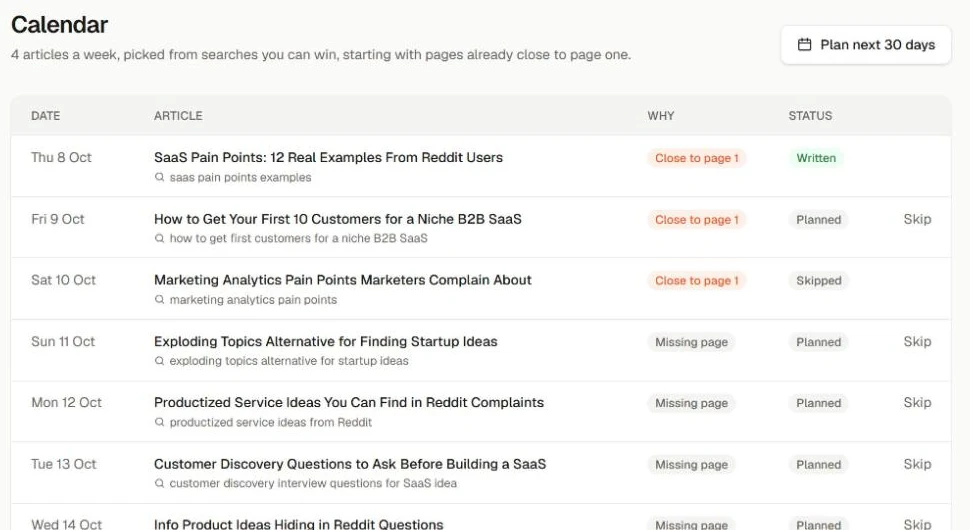Click Close to page 1 tag for Fri 9 Oct

(x=697, y=220)
